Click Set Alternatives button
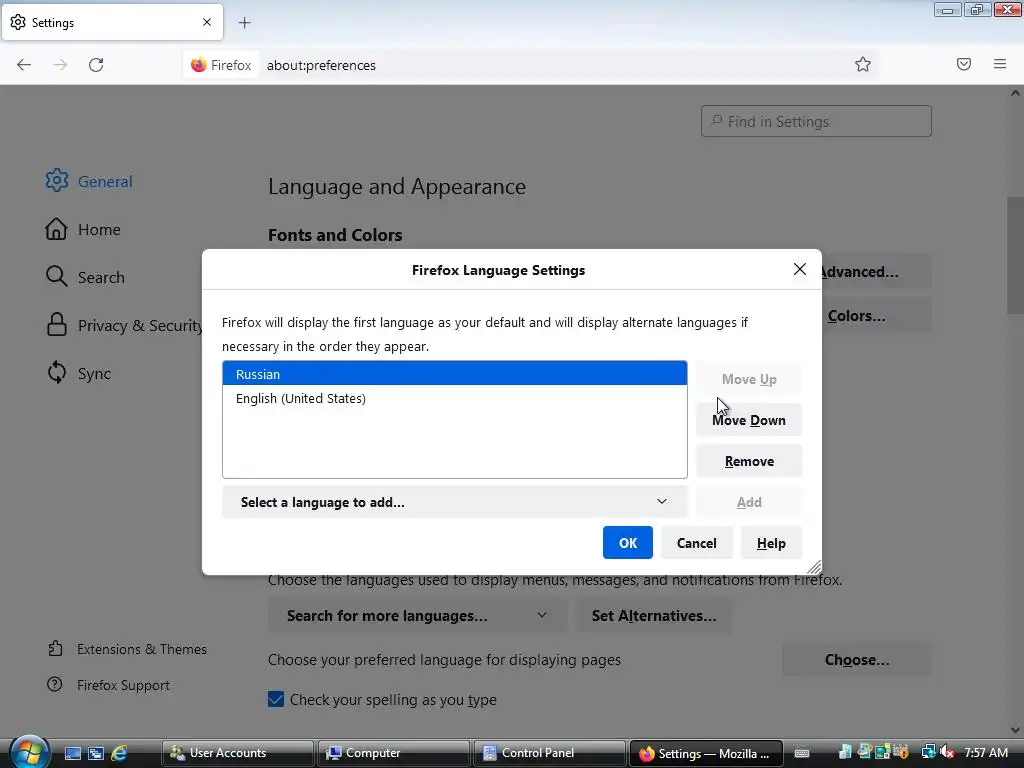This screenshot has height=768, width=1024. tap(654, 616)
